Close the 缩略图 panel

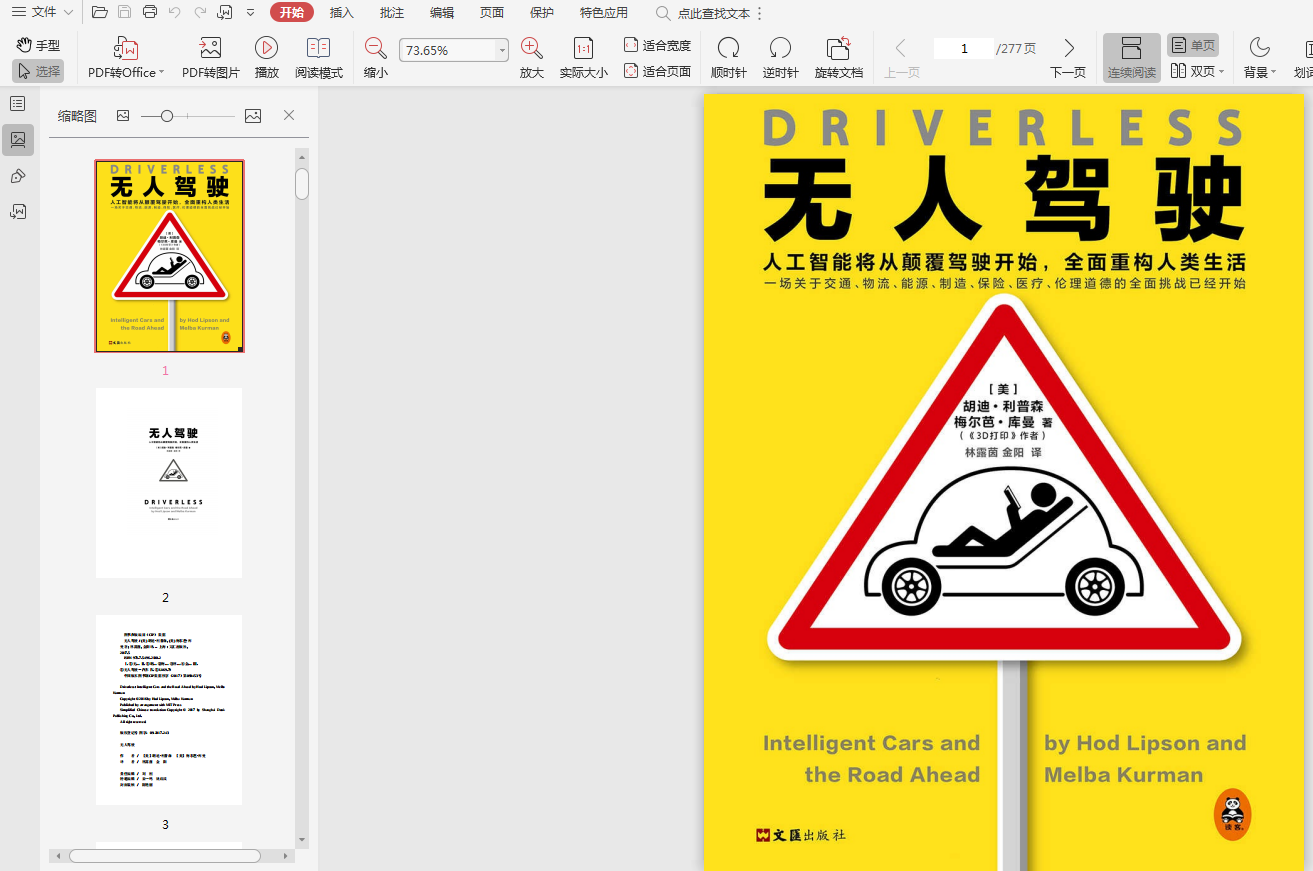(289, 116)
